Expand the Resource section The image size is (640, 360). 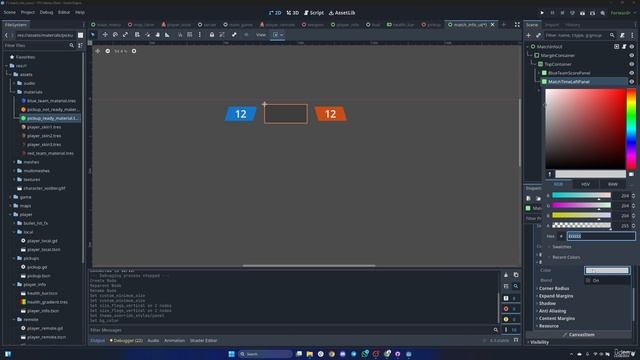(x=549, y=326)
